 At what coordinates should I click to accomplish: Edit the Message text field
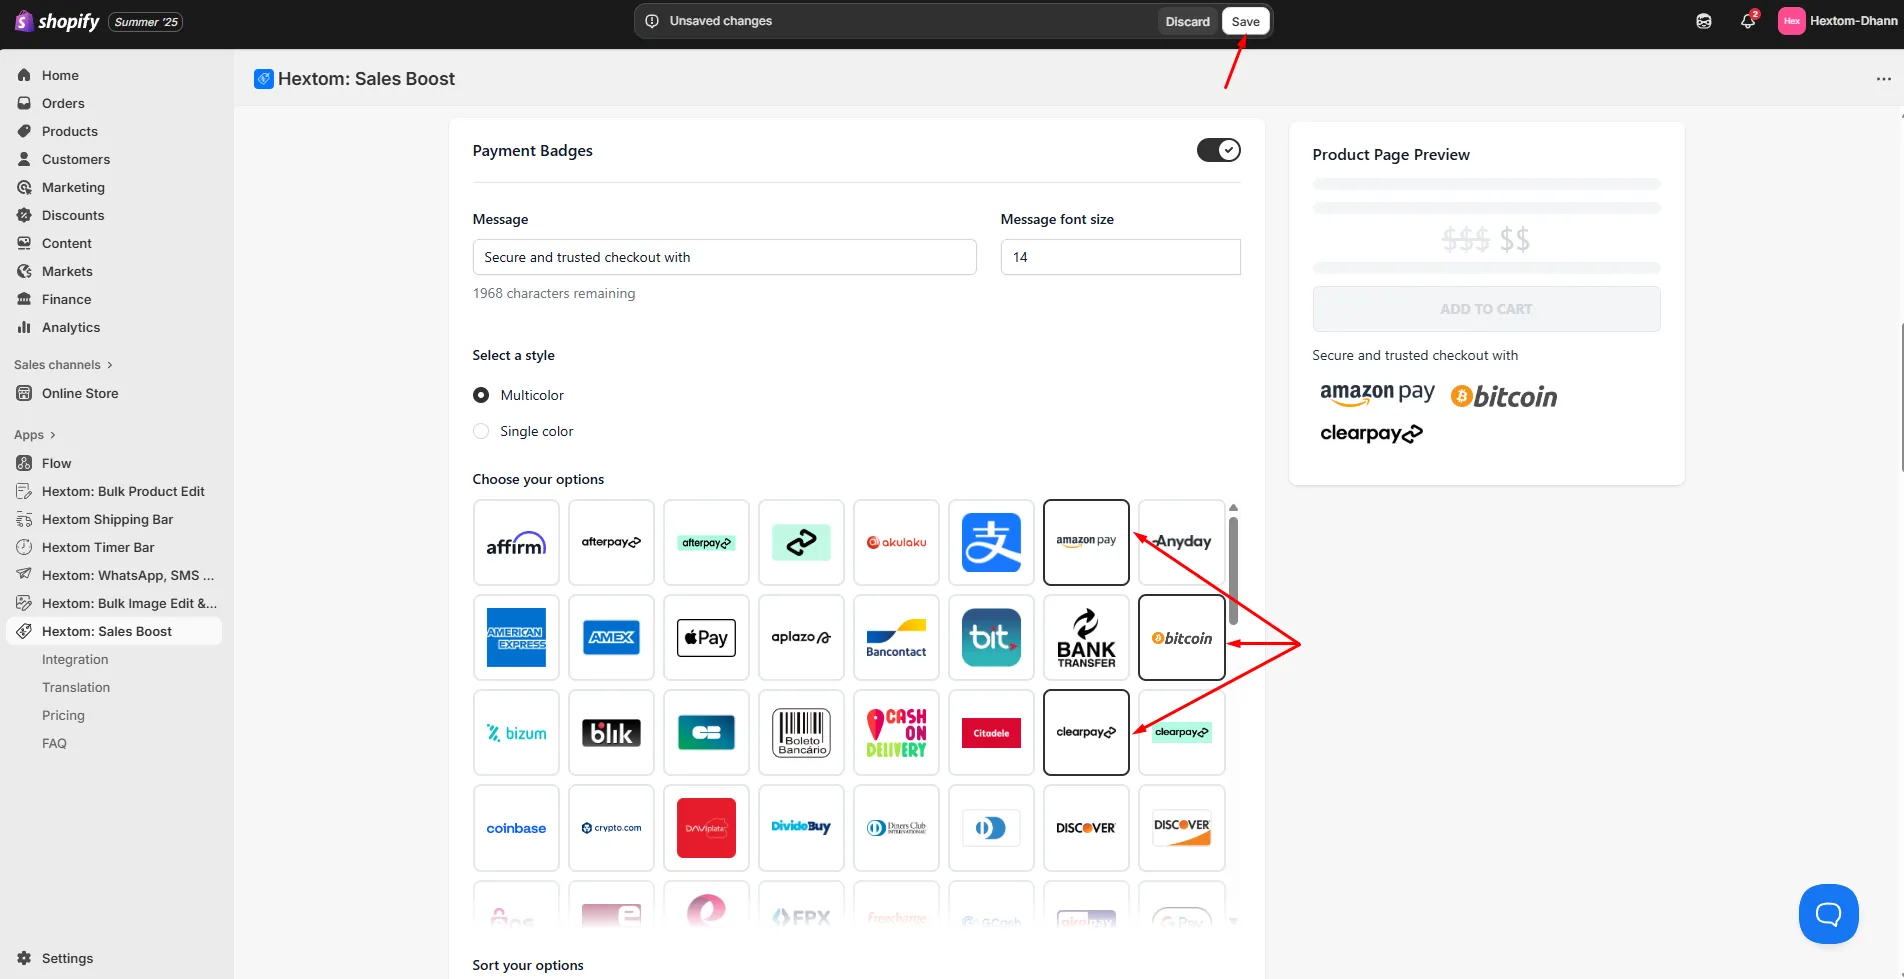tap(724, 257)
